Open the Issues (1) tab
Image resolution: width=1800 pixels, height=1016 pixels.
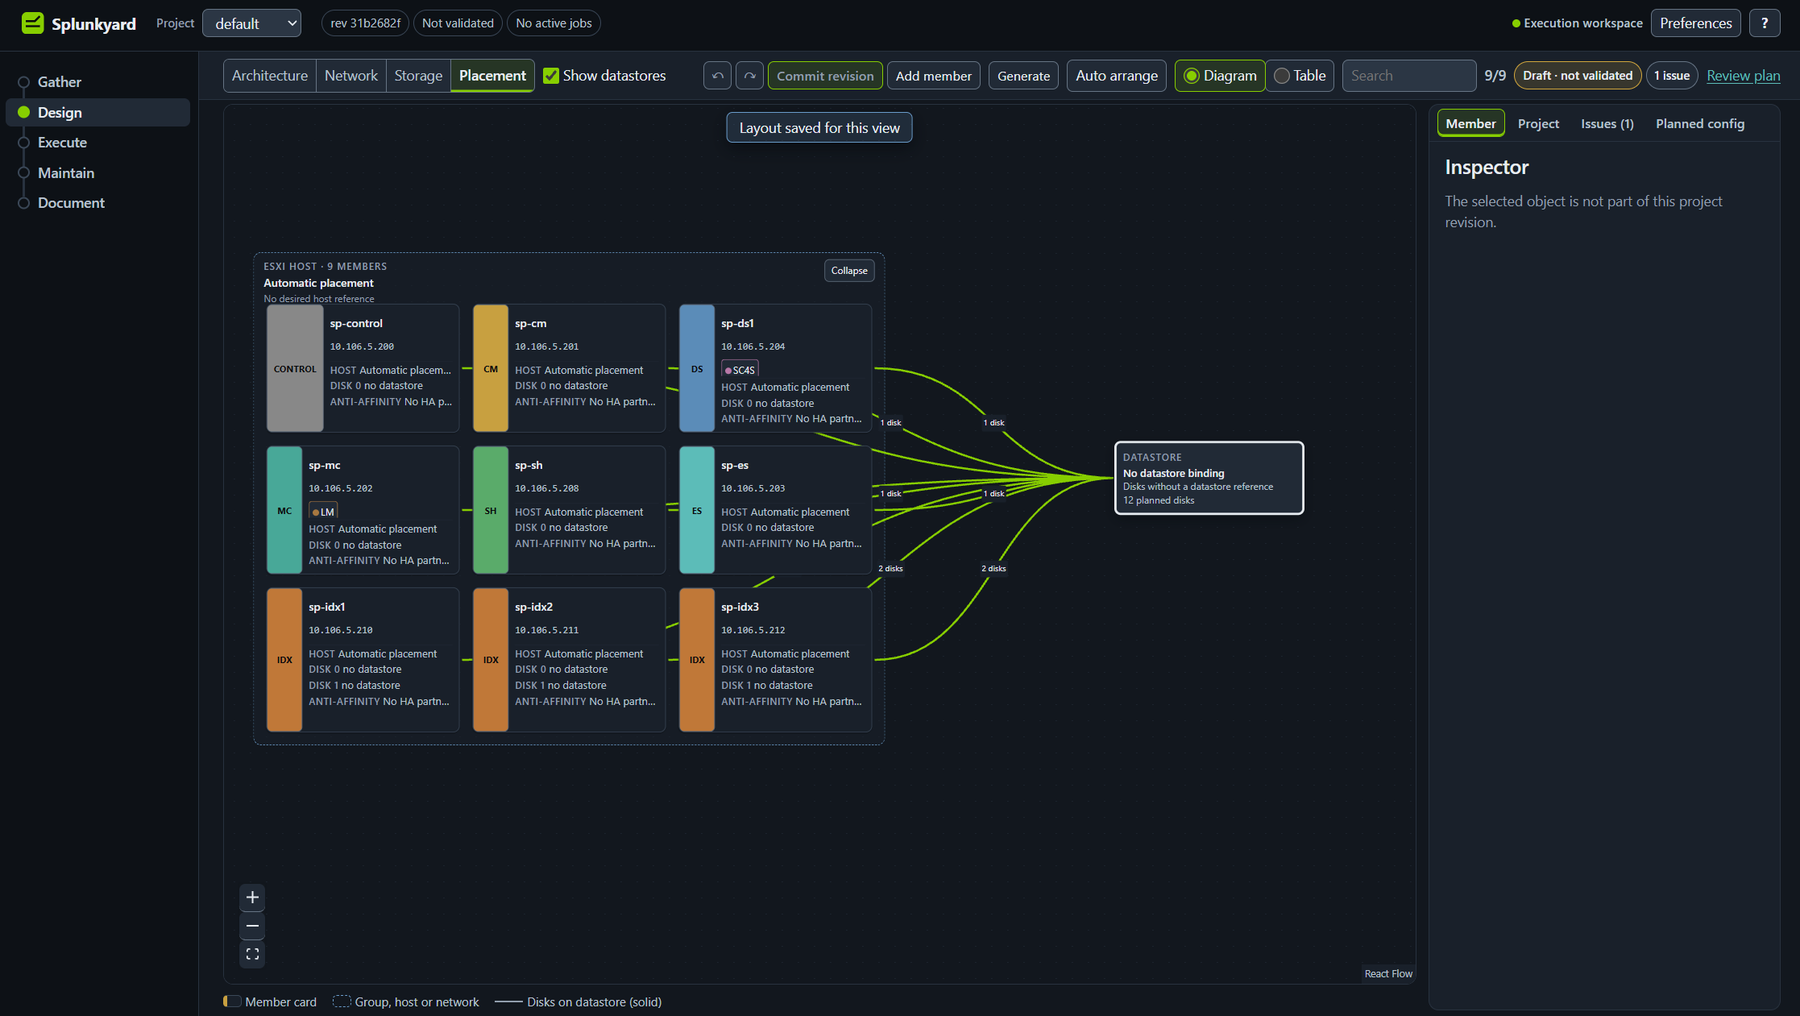point(1607,124)
